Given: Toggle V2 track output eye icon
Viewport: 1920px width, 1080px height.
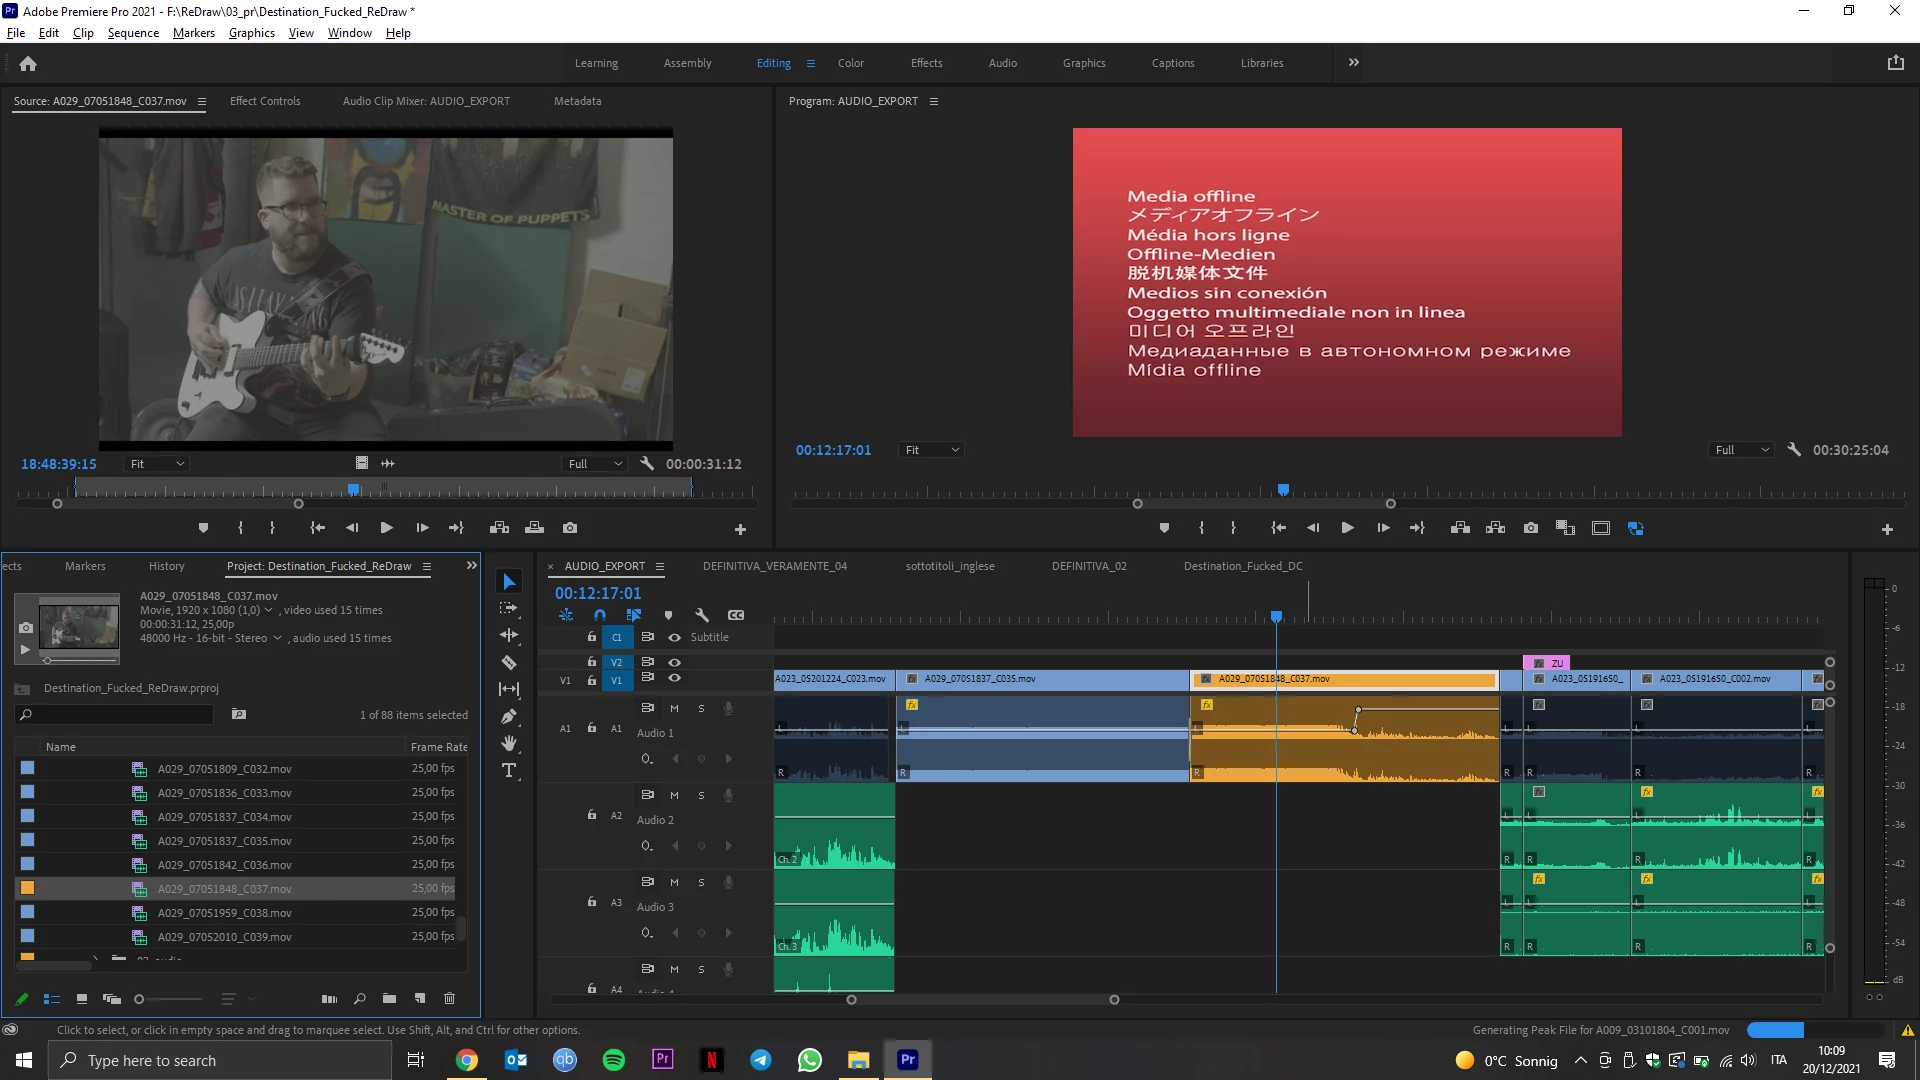Looking at the screenshot, I should click(675, 662).
